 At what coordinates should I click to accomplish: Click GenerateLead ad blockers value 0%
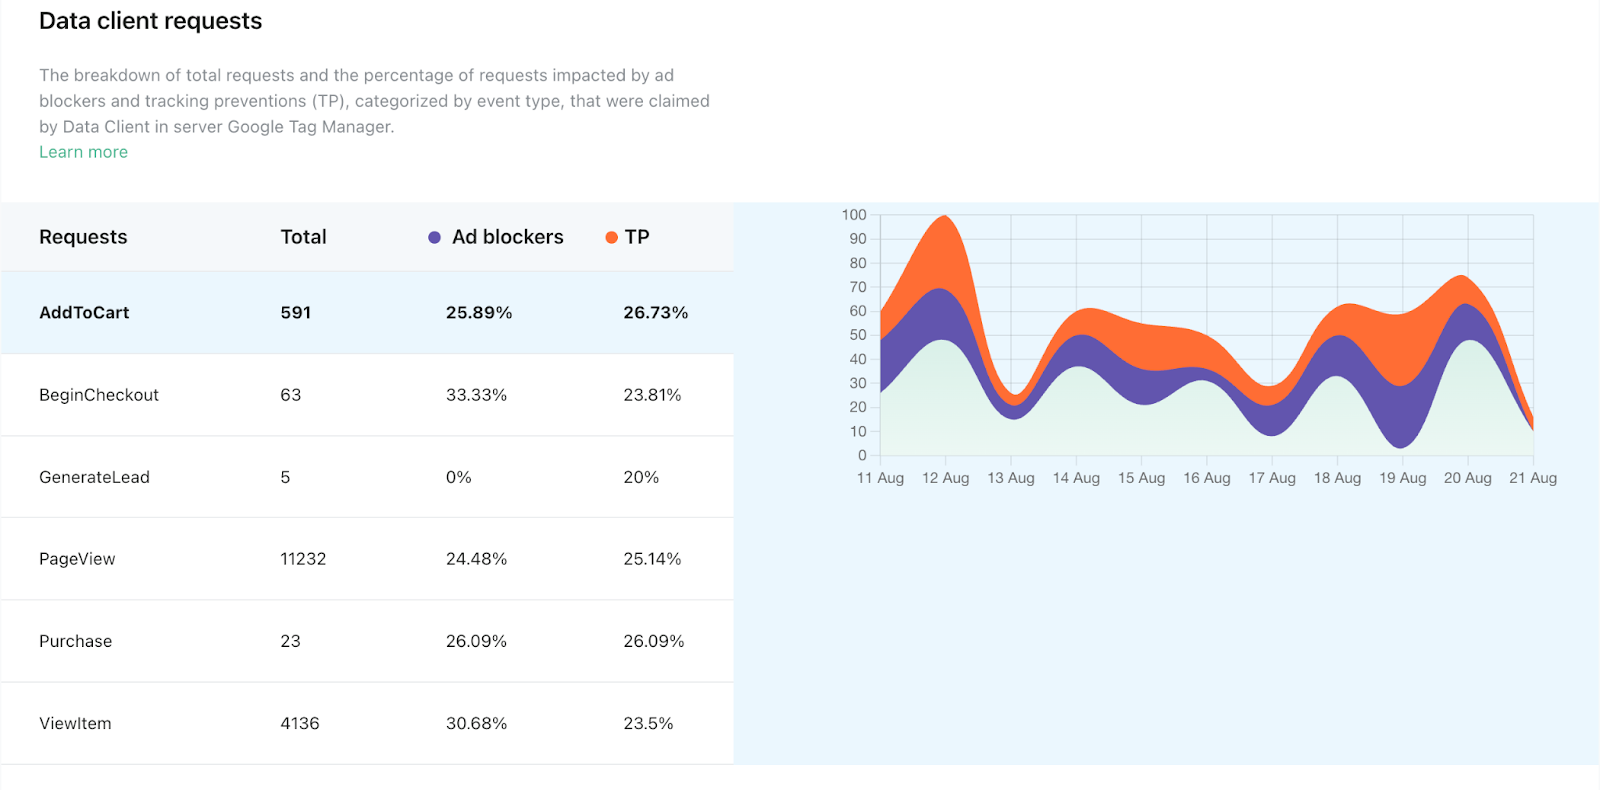458,477
